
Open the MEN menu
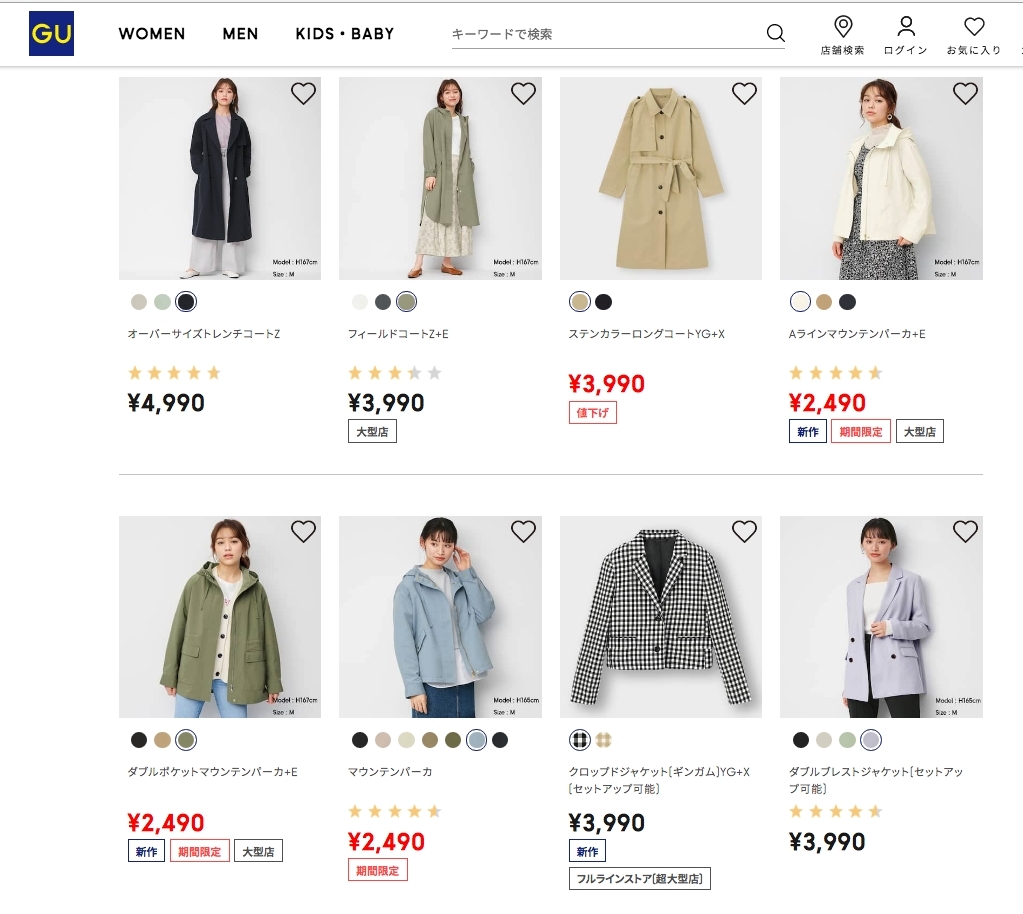pyautogui.click(x=240, y=34)
